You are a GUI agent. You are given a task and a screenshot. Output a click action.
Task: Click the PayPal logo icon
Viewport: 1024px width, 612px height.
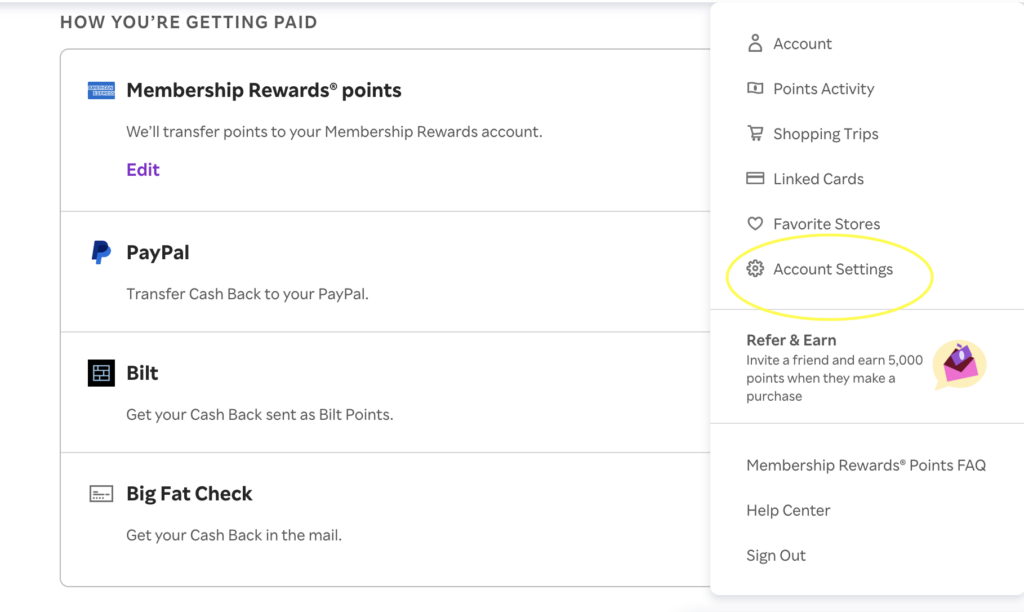click(x=101, y=252)
